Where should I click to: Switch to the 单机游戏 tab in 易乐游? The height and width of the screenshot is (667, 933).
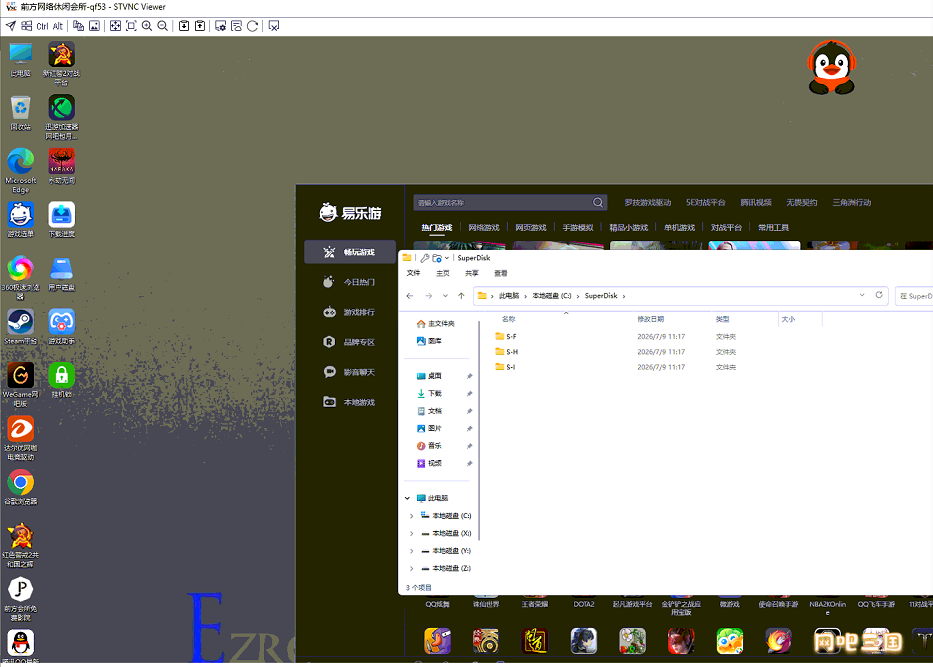point(680,227)
